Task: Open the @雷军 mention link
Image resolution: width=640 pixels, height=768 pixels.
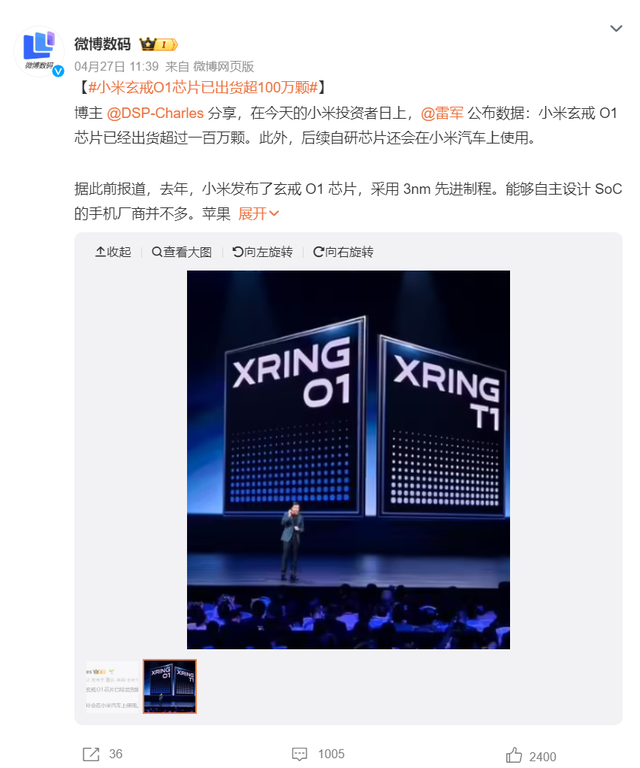Action: [x=442, y=113]
